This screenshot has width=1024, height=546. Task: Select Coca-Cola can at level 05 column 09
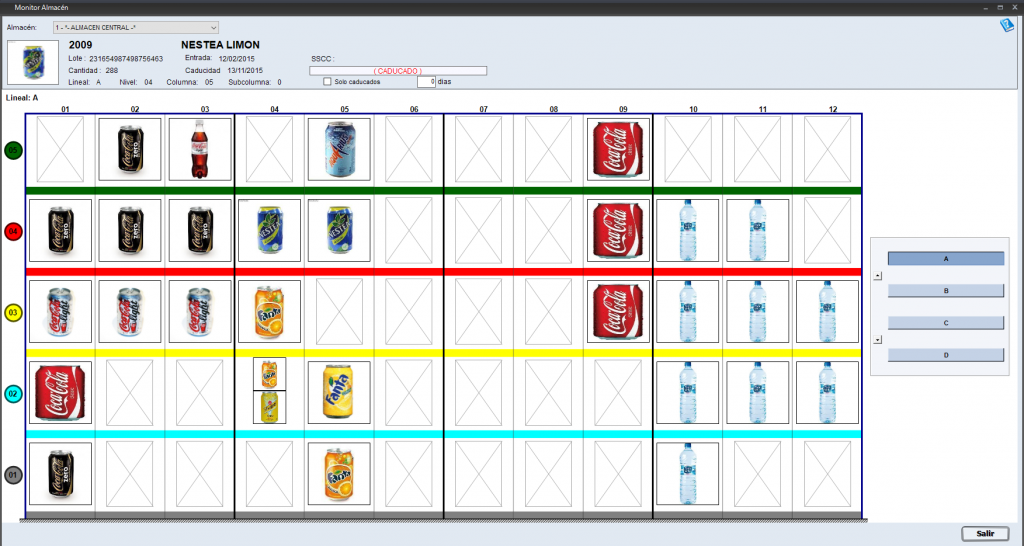618,150
